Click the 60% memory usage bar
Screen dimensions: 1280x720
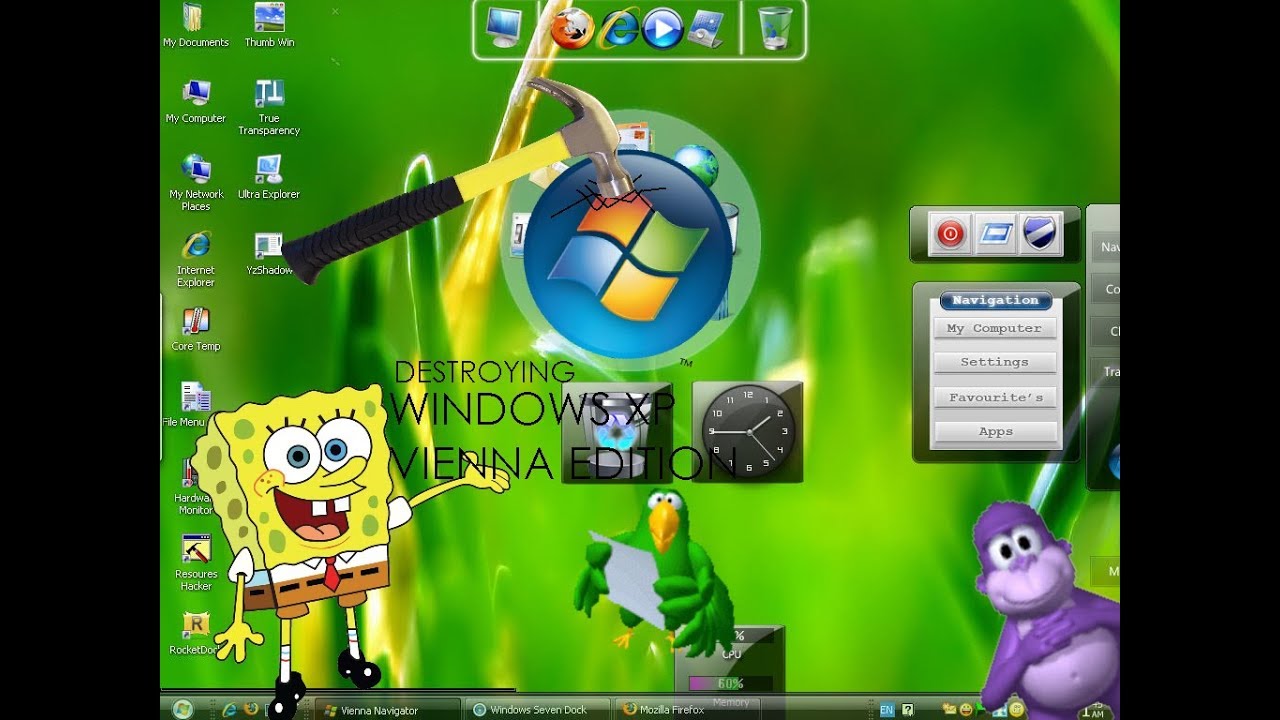coord(730,684)
